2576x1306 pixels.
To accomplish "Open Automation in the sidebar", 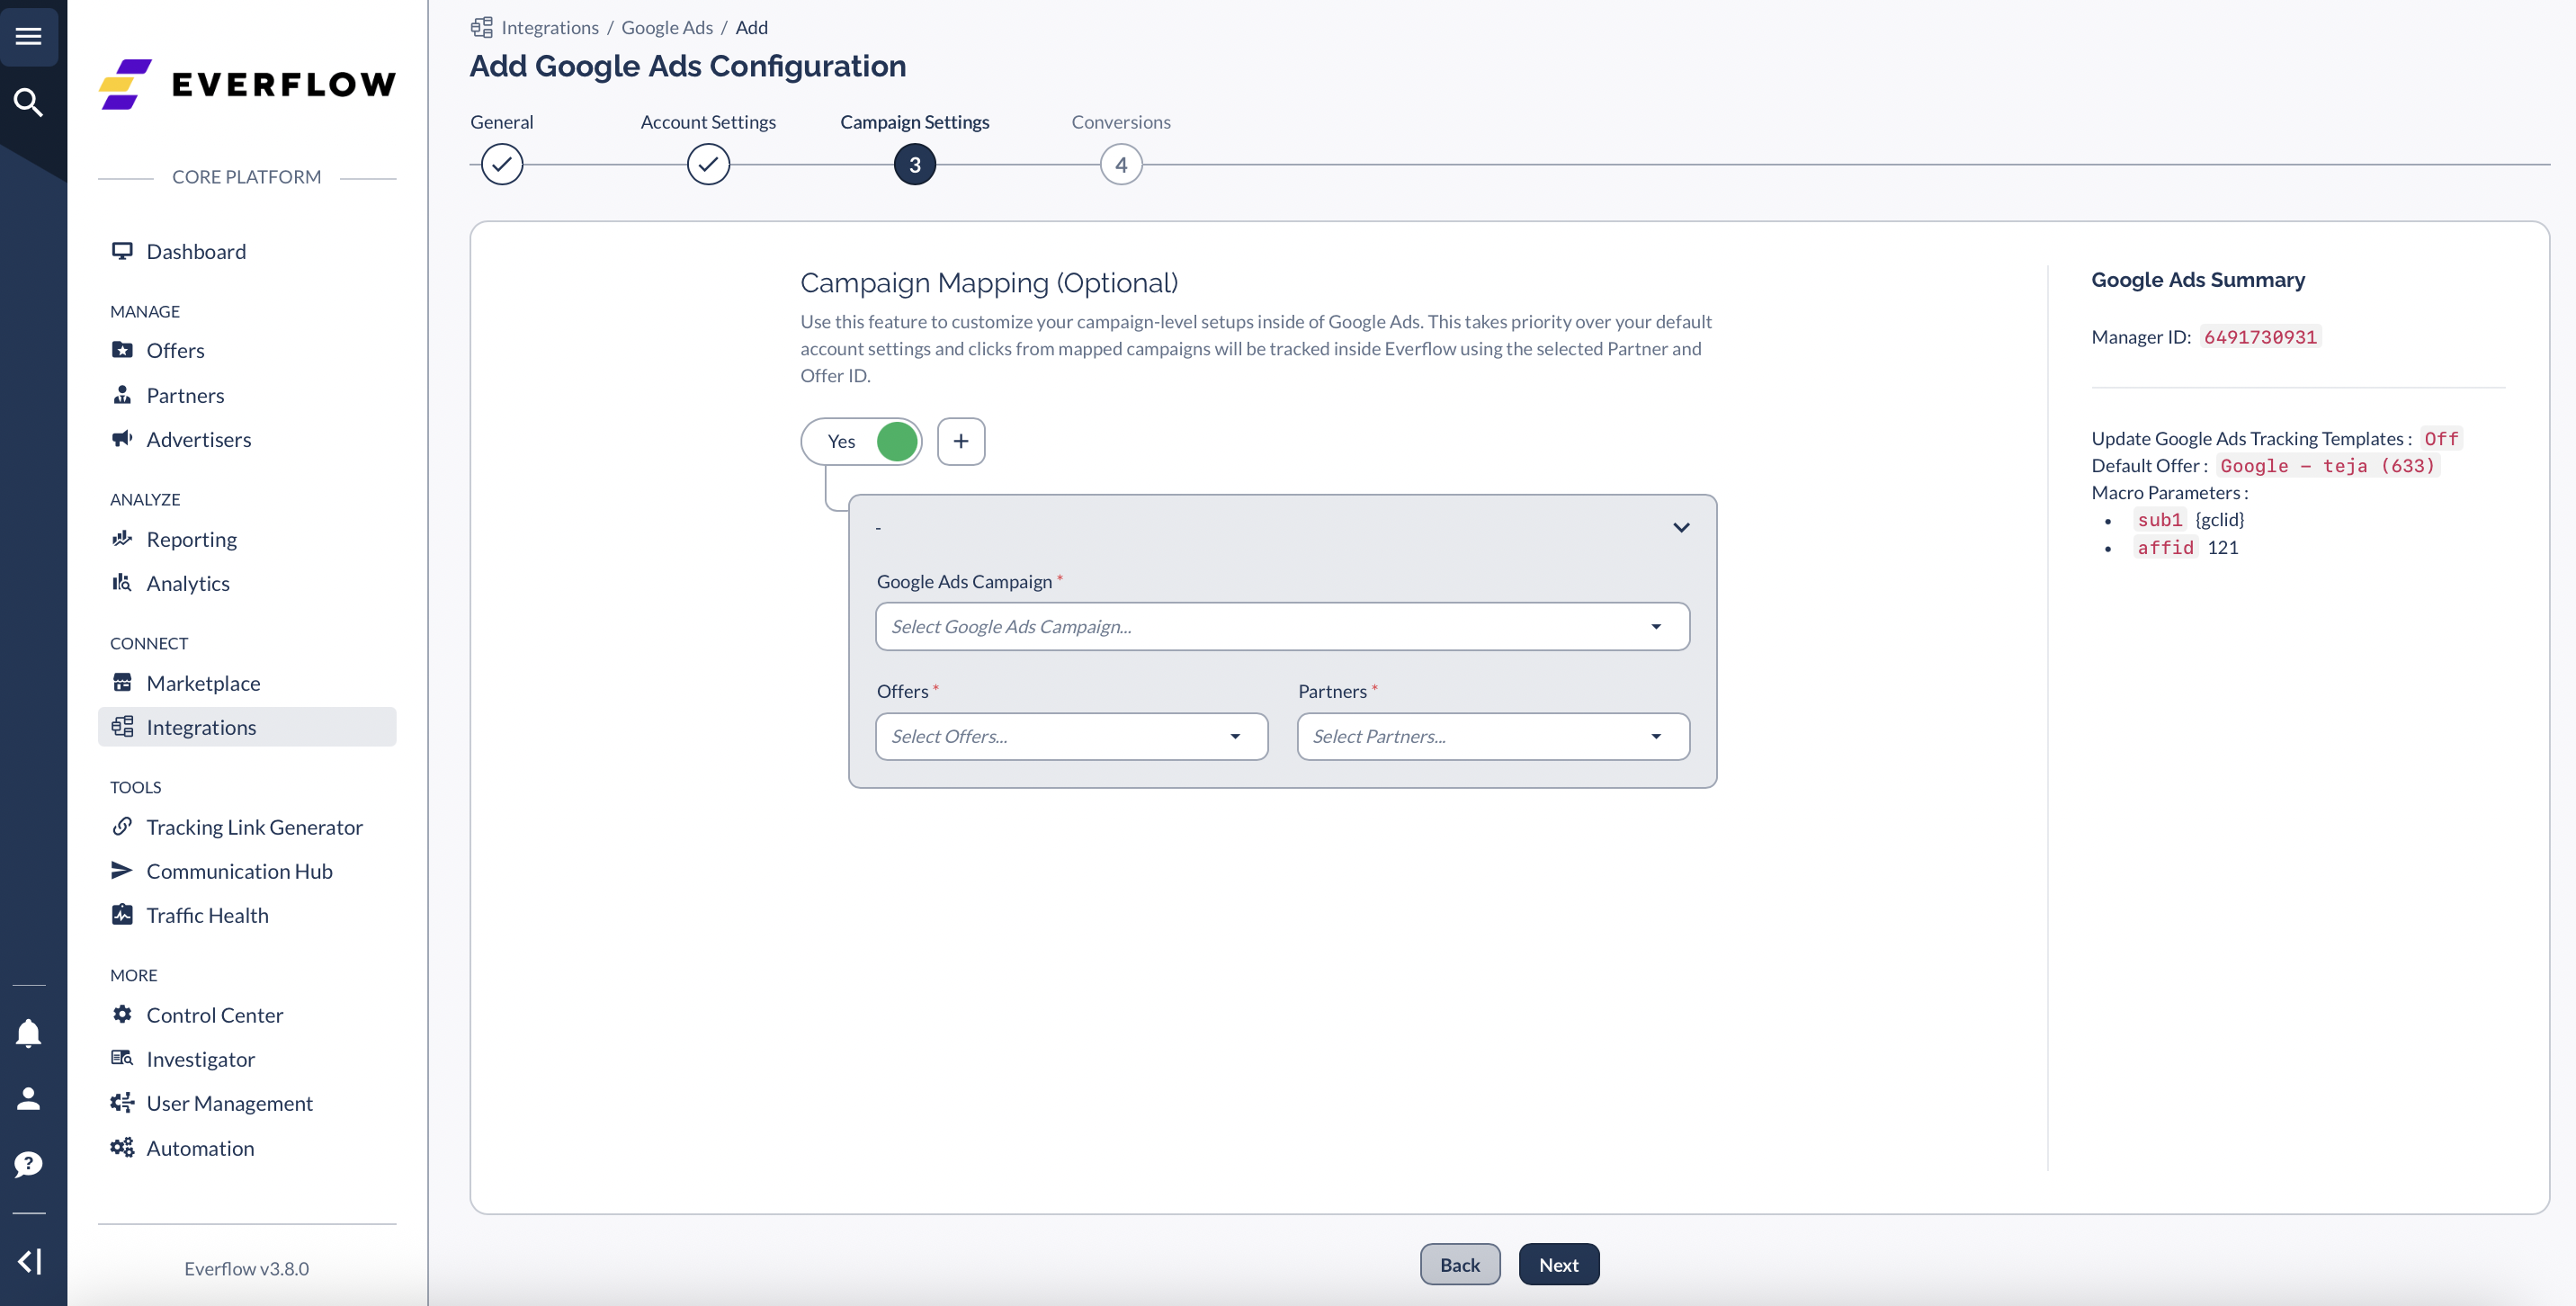I will coord(247,1148).
